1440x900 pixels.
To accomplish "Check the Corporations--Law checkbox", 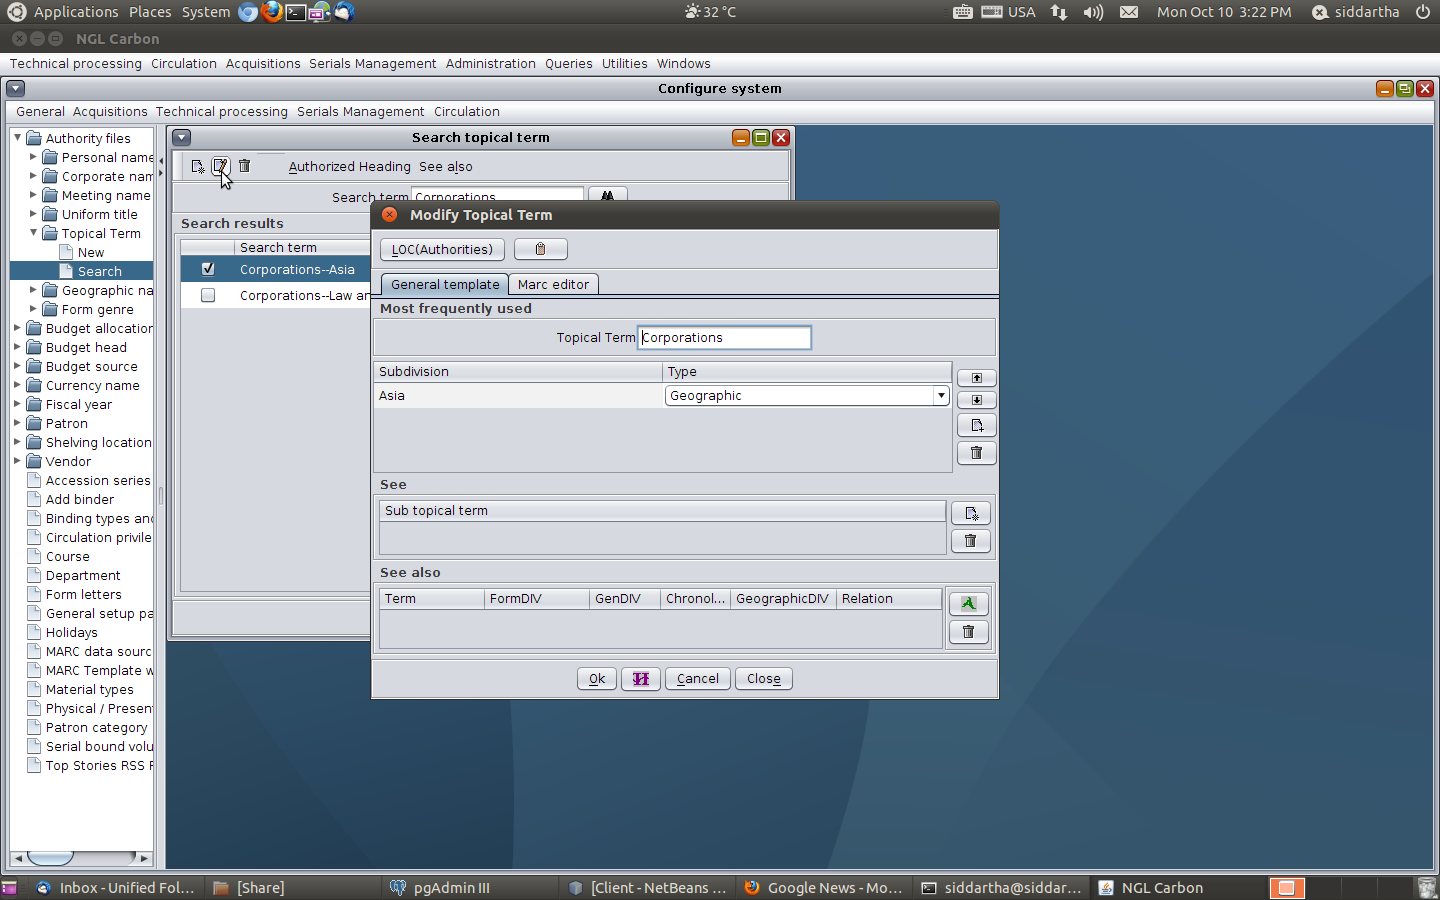I will pyautogui.click(x=208, y=295).
